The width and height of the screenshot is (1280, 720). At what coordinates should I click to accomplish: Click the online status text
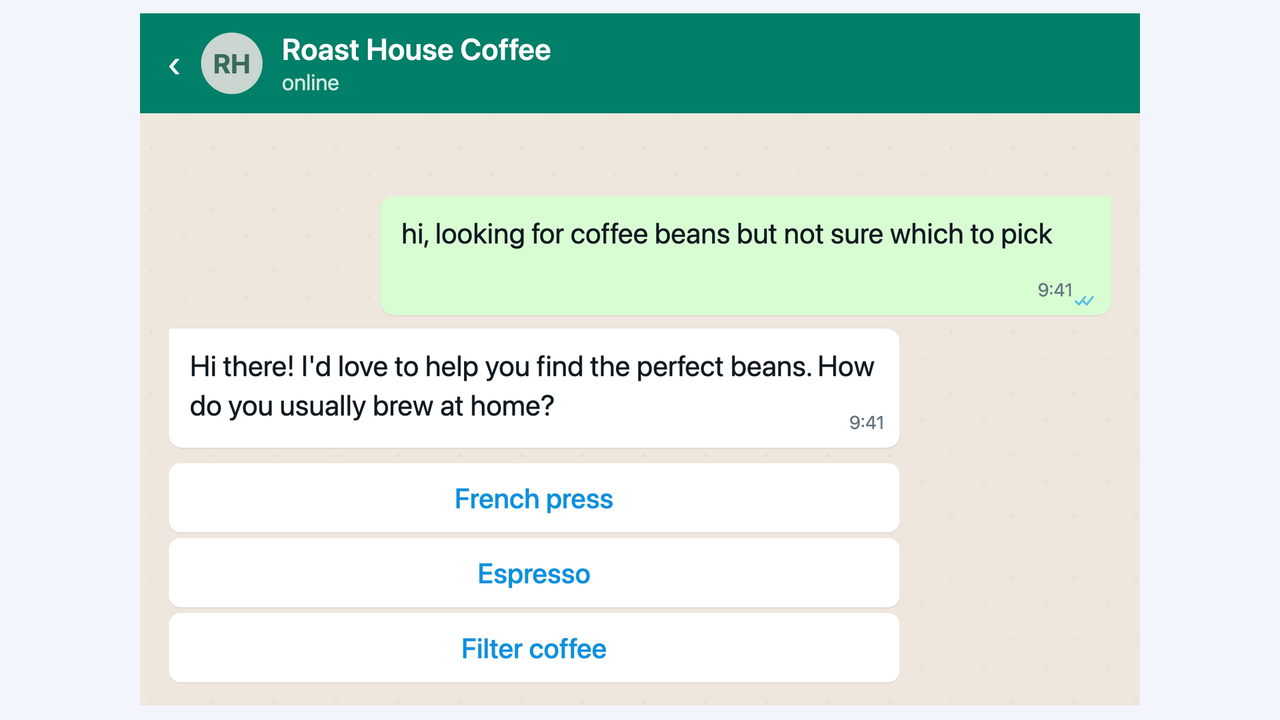[x=310, y=83]
